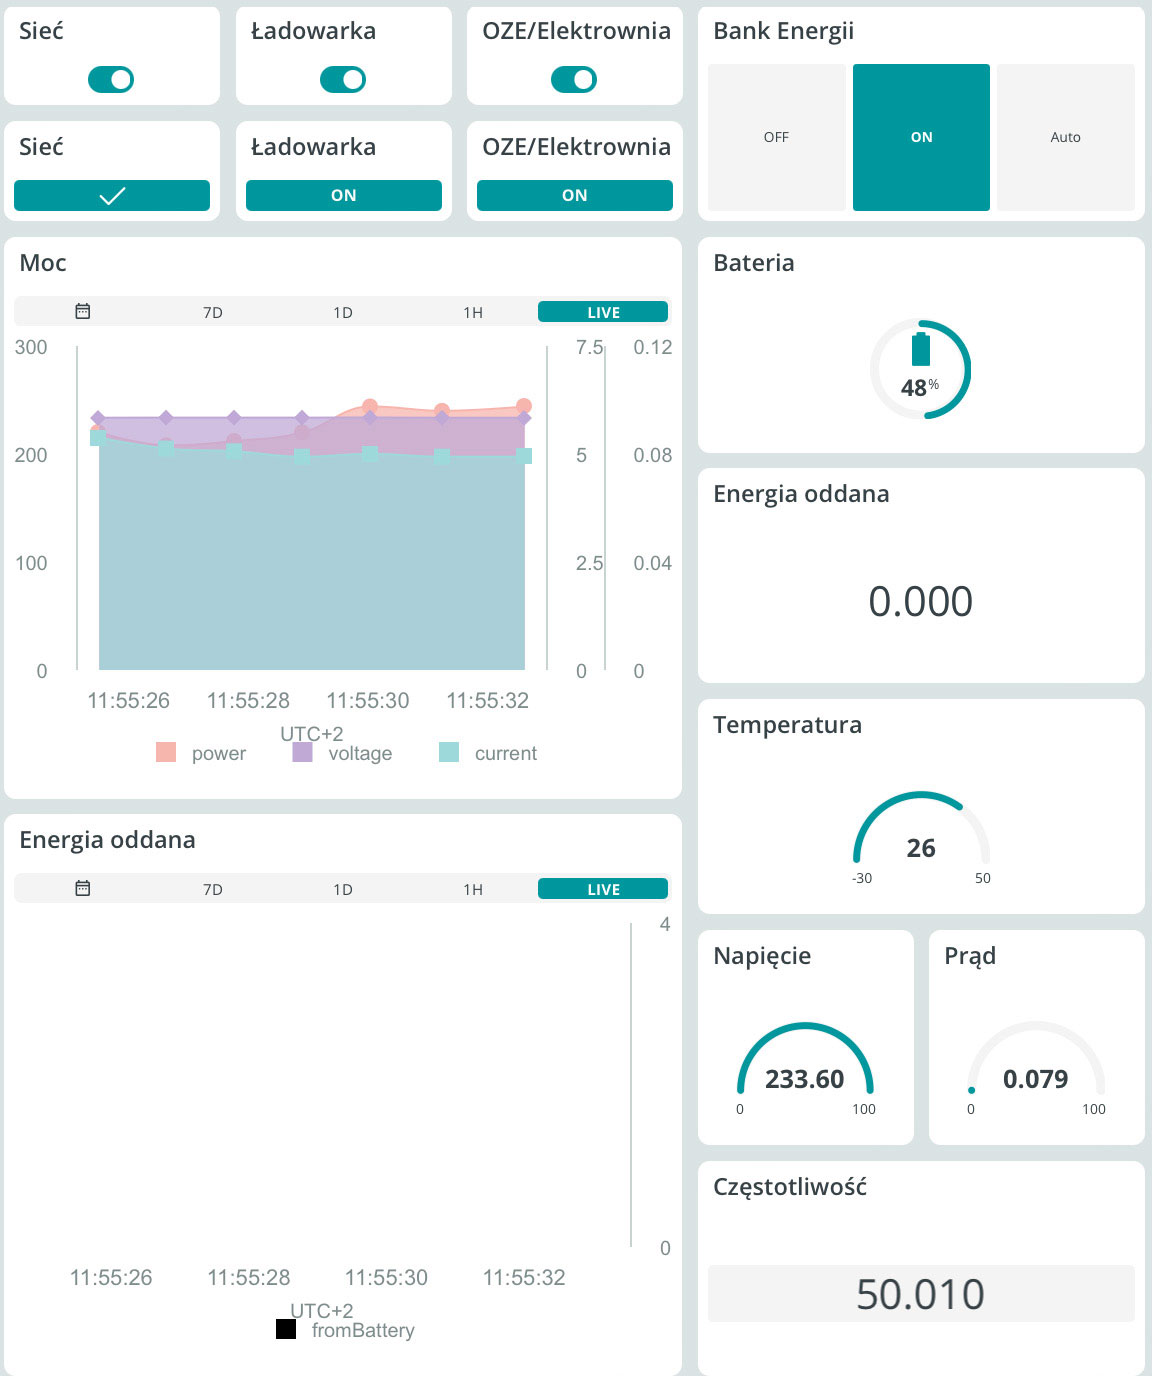Open the calendar picker in Moc chart
This screenshot has width=1152, height=1376.
(x=83, y=311)
